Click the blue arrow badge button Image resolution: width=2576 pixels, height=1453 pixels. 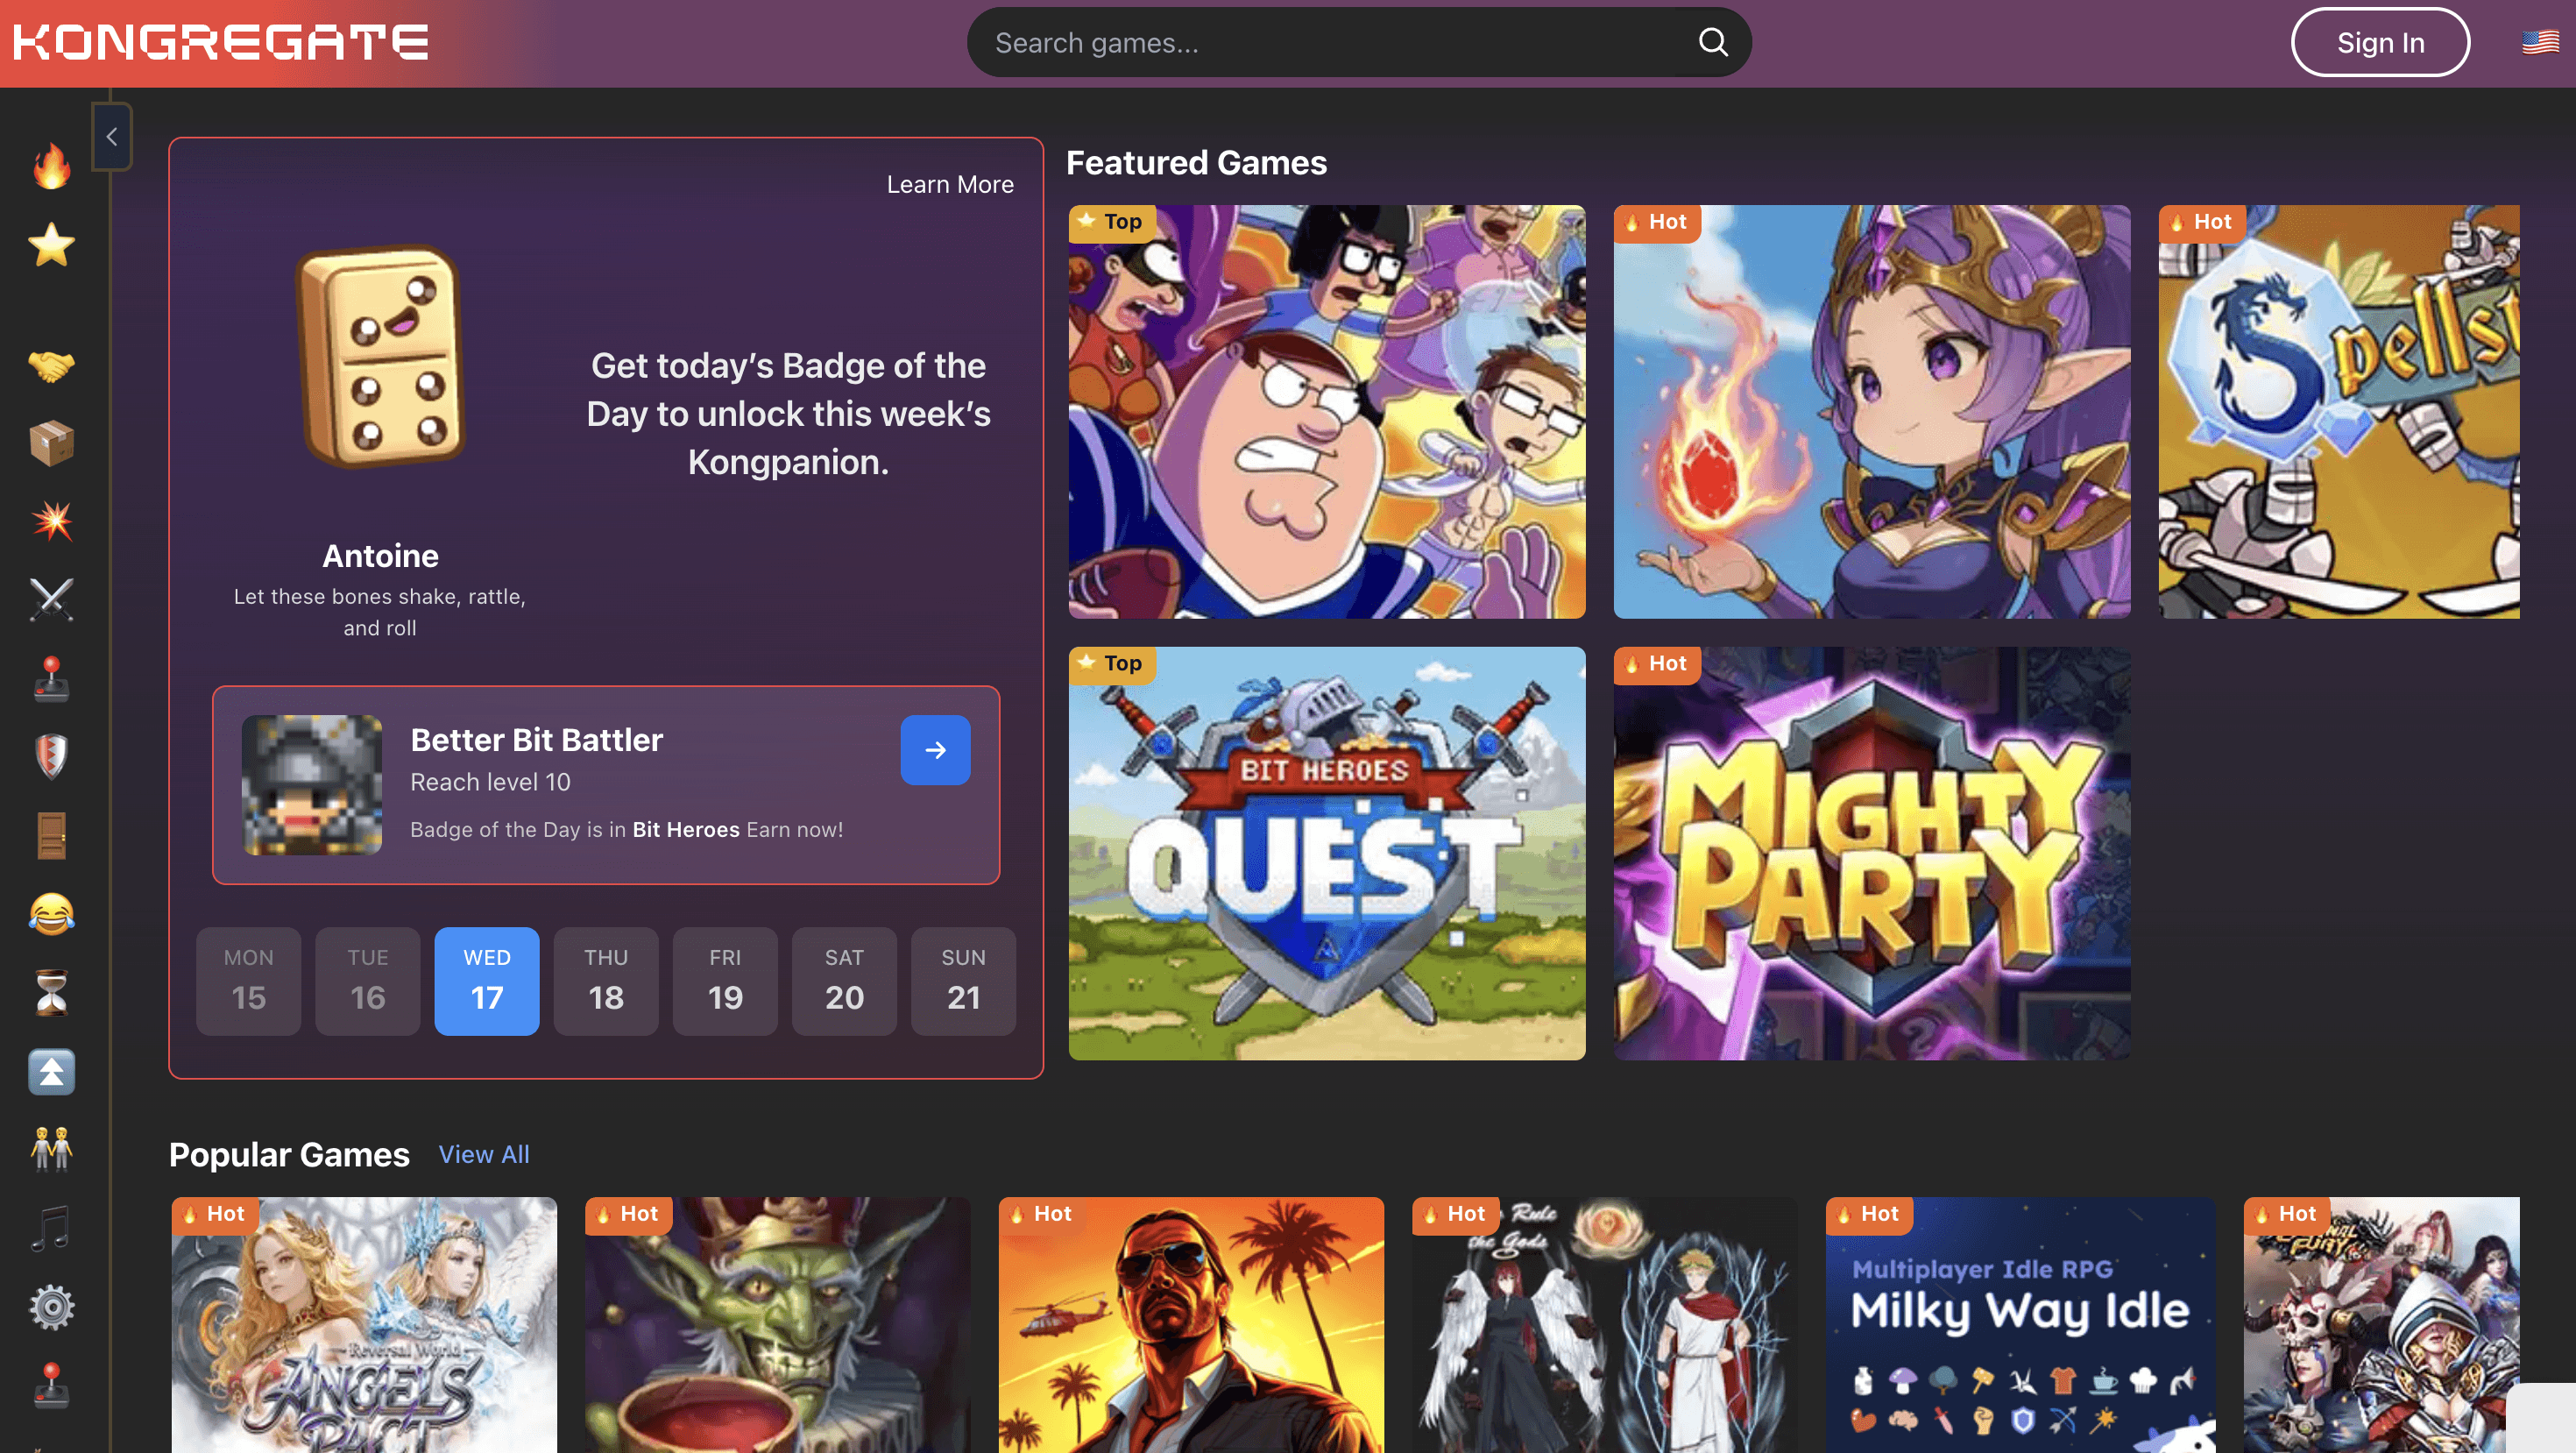[x=935, y=749]
